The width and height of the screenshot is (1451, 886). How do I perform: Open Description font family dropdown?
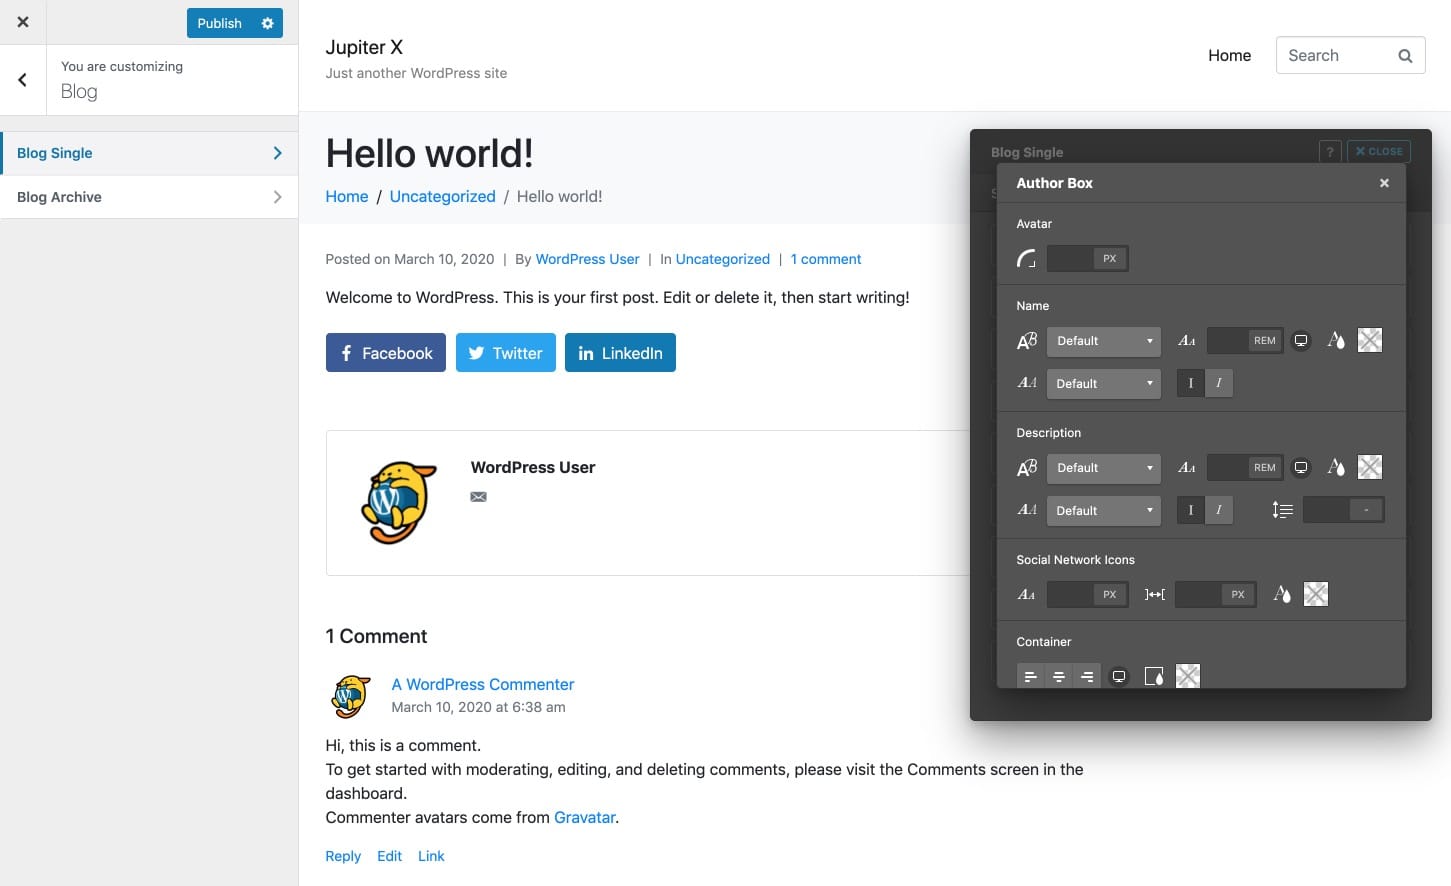pyautogui.click(x=1104, y=468)
